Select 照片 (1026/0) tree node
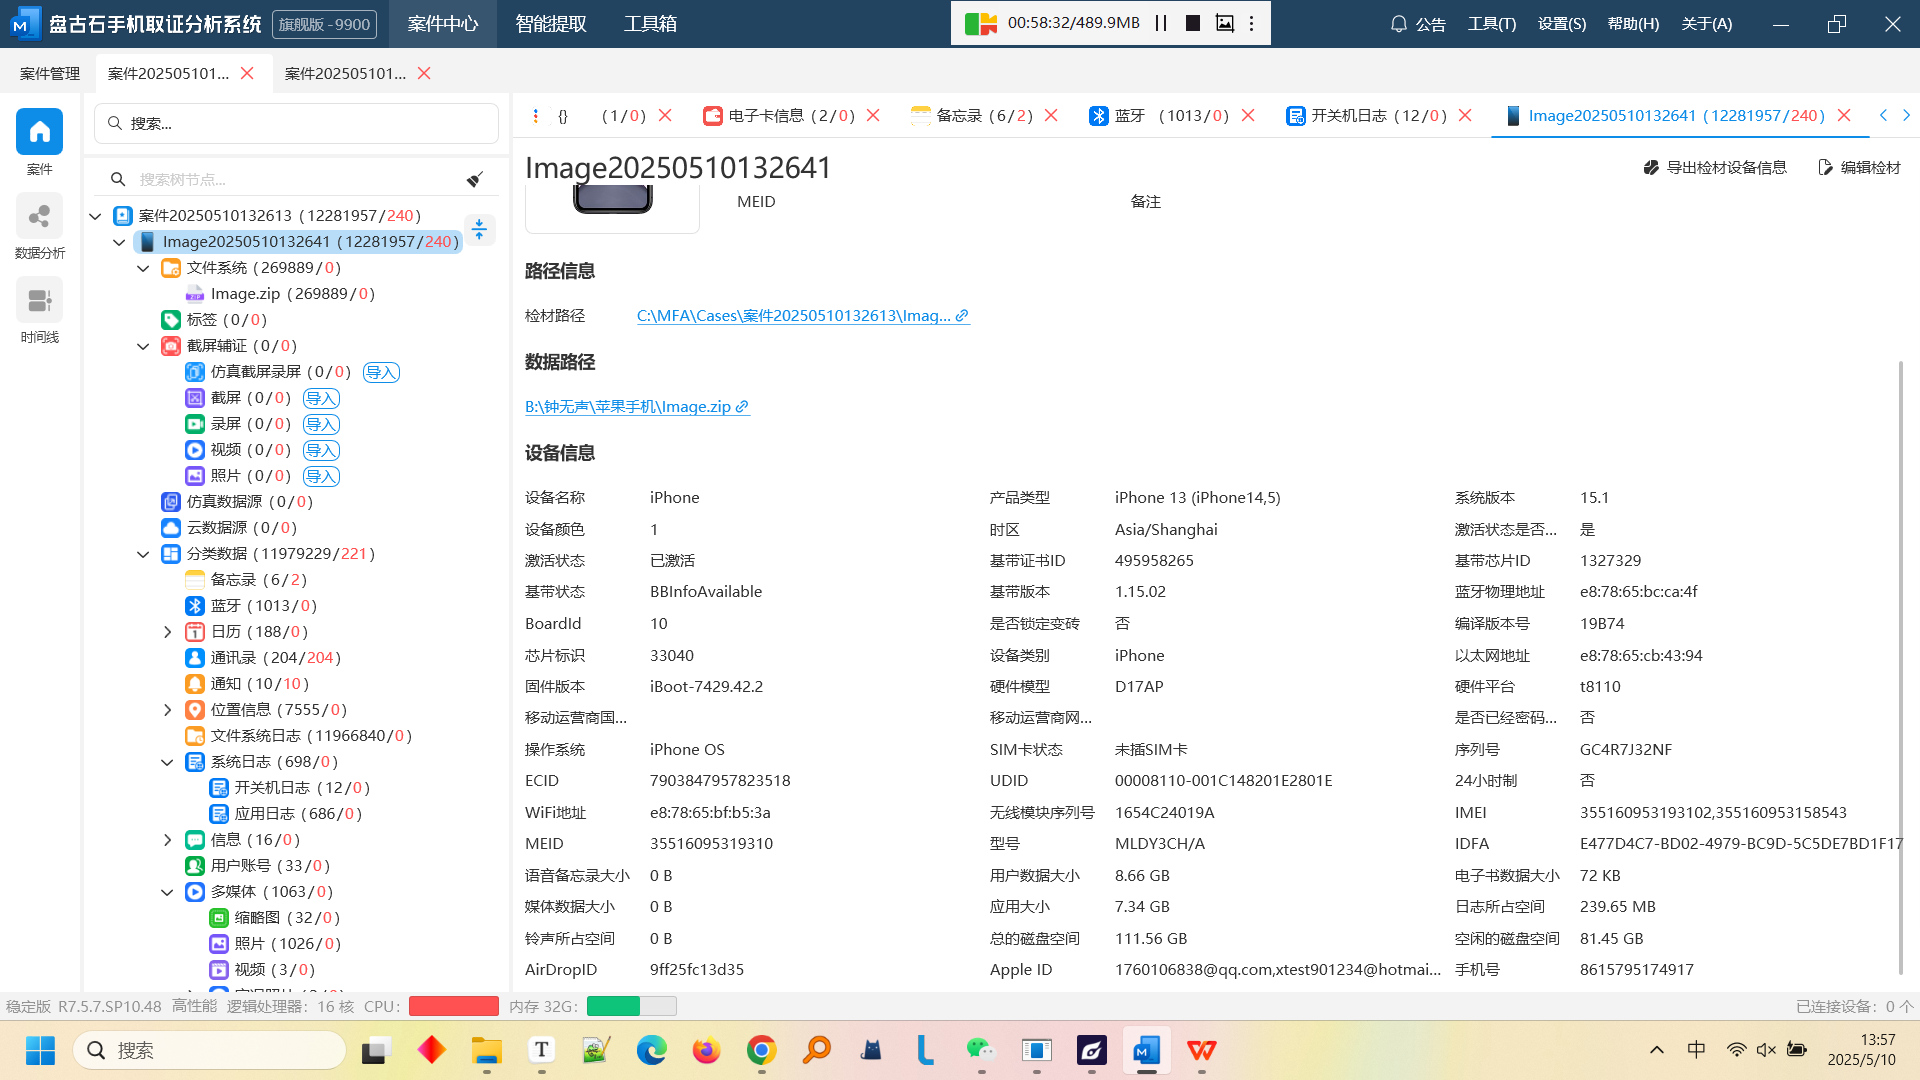Screen dimensions: 1920x1080 point(275,944)
